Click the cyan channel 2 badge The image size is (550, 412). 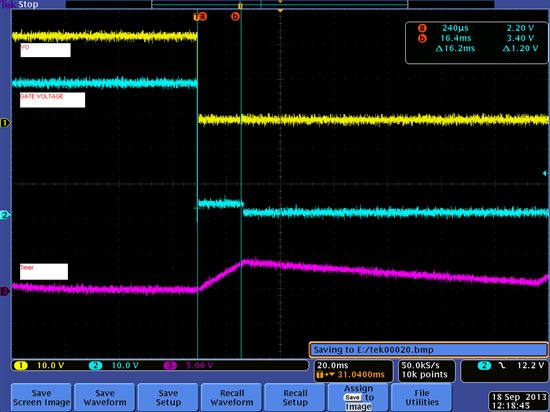[95, 365]
